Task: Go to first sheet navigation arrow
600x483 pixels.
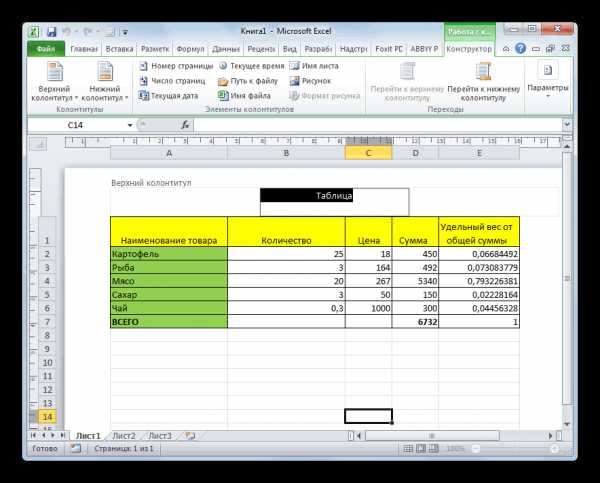Action: point(33,436)
